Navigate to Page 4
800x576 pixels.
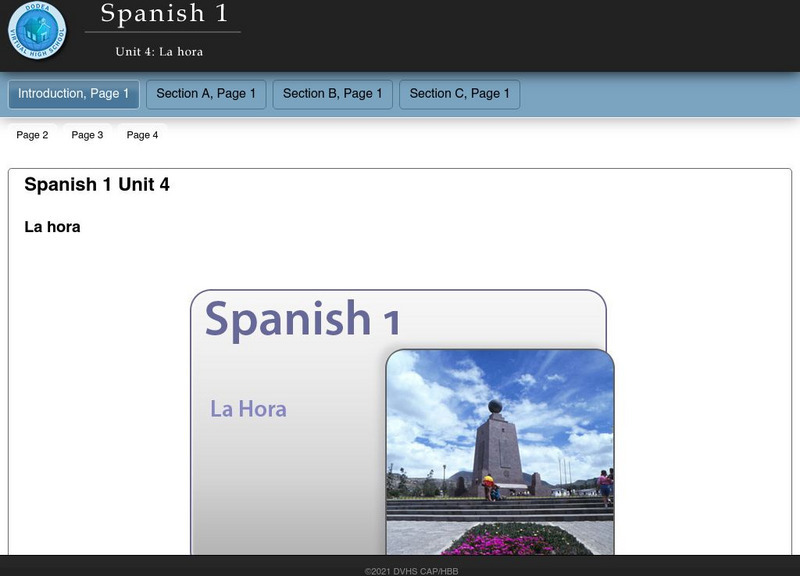click(x=142, y=135)
